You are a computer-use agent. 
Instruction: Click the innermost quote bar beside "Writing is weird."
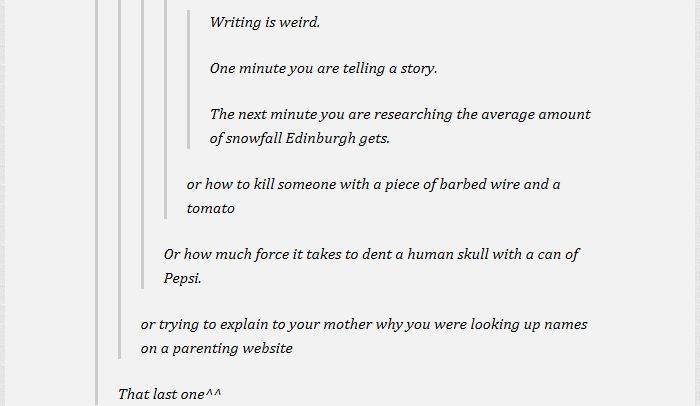pos(188,79)
